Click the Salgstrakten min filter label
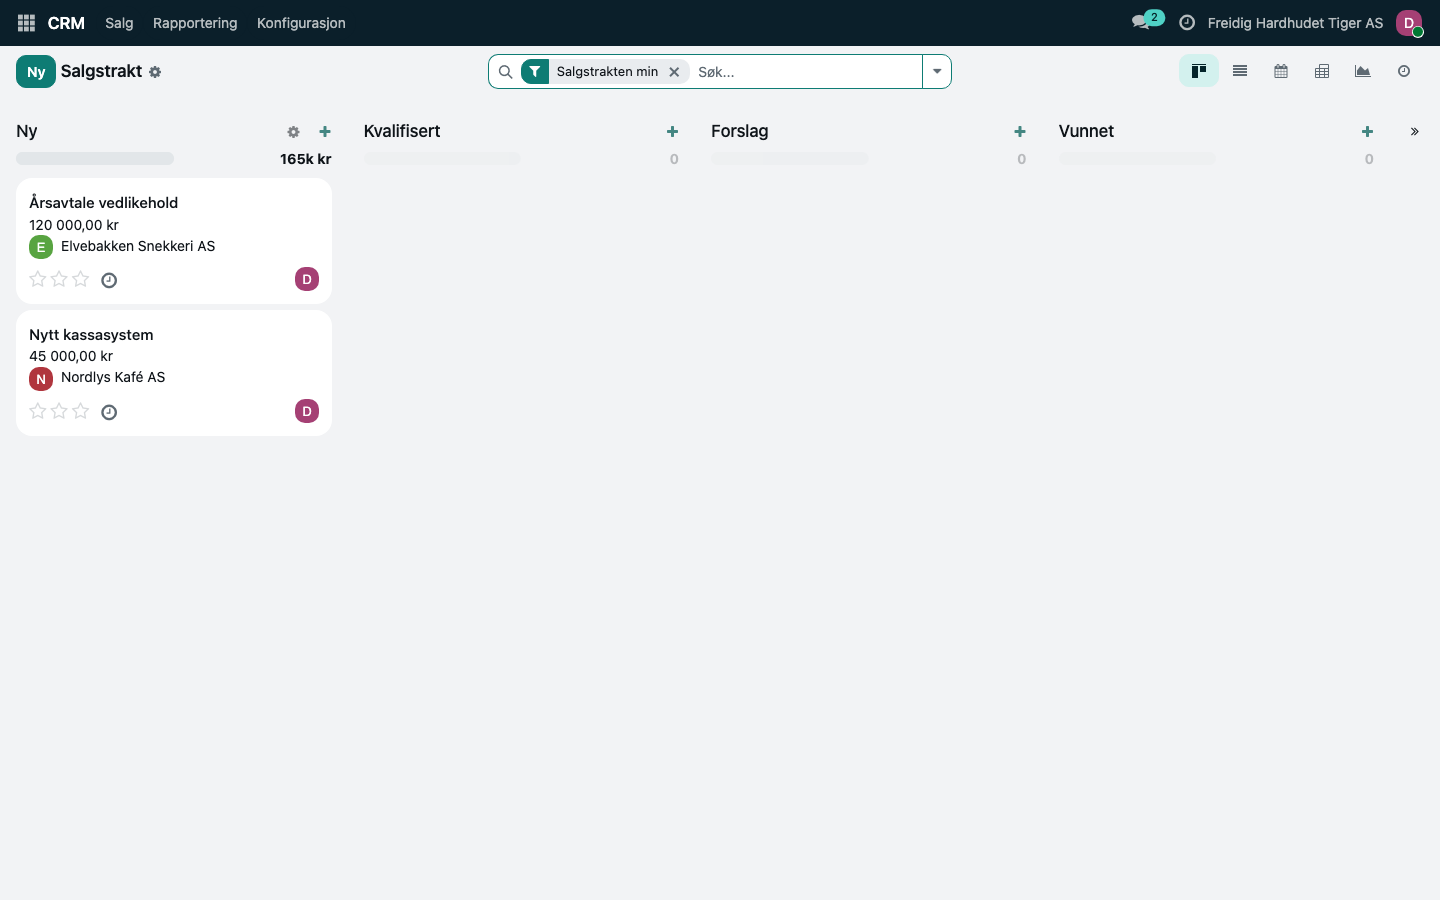The image size is (1440, 900). coord(607,72)
